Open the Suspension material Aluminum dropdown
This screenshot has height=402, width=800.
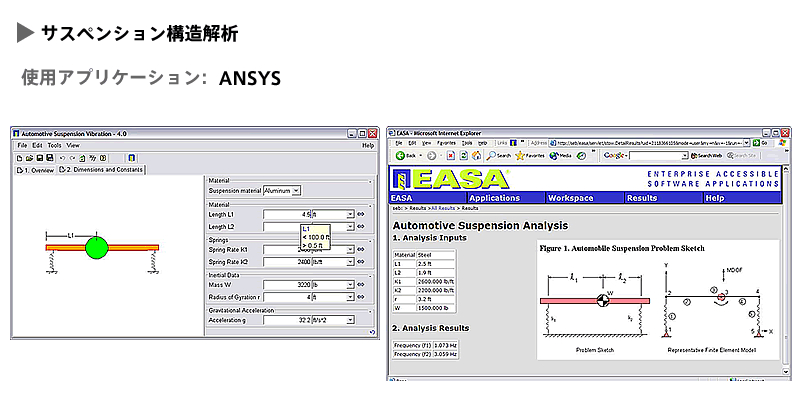pyautogui.click(x=296, y=191)
